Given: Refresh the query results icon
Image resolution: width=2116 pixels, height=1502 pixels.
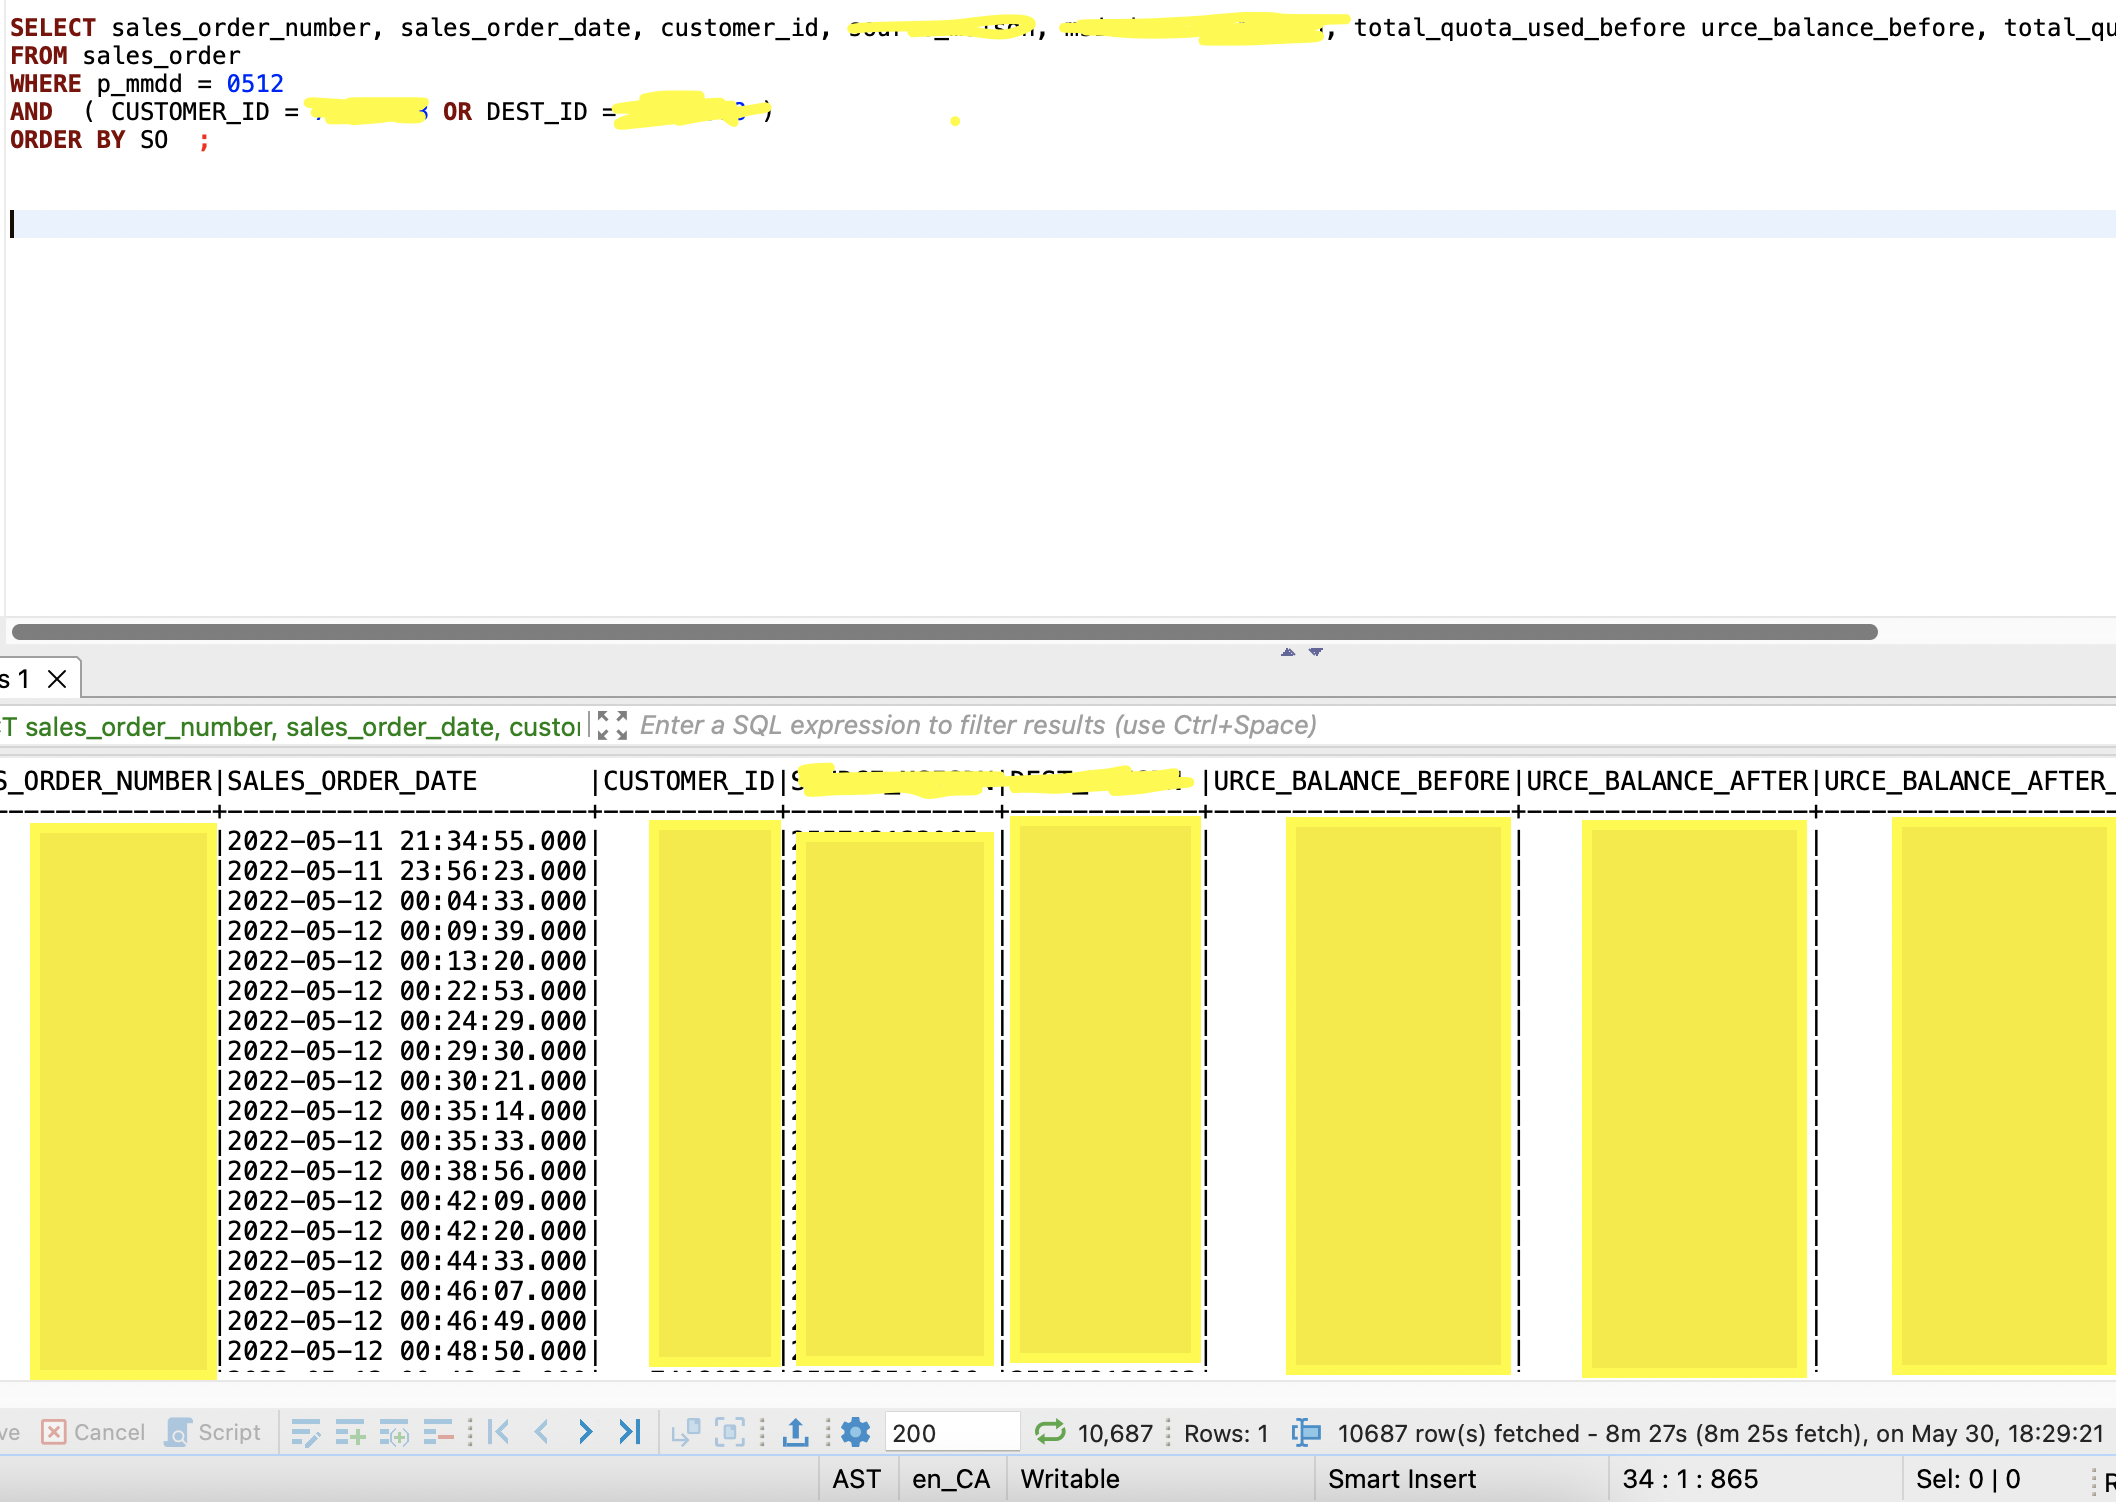Looking at the screenshot, I should pyautogui.click(x=1048, y=1431).
